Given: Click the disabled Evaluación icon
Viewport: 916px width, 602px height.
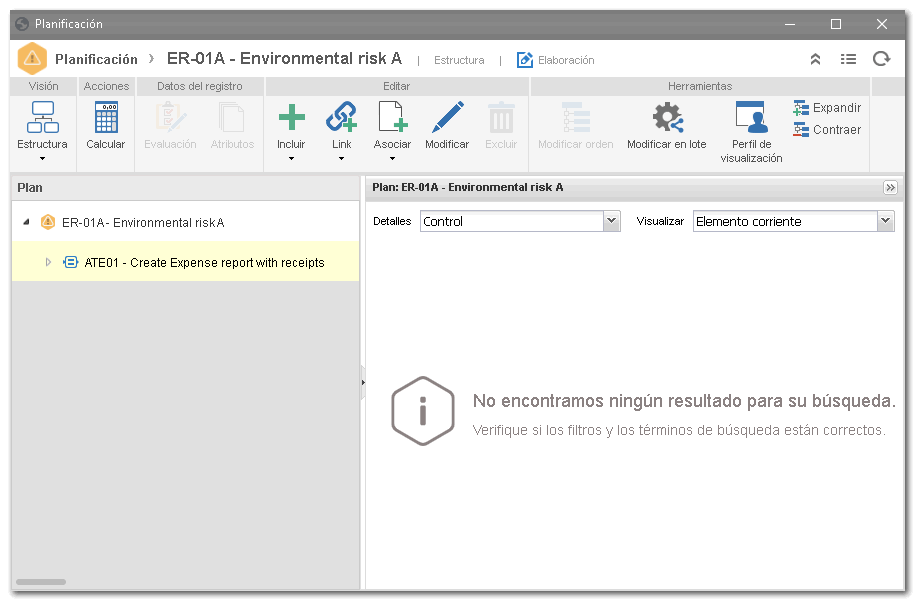Looking at the screenshot, I should tap(170, 117).
